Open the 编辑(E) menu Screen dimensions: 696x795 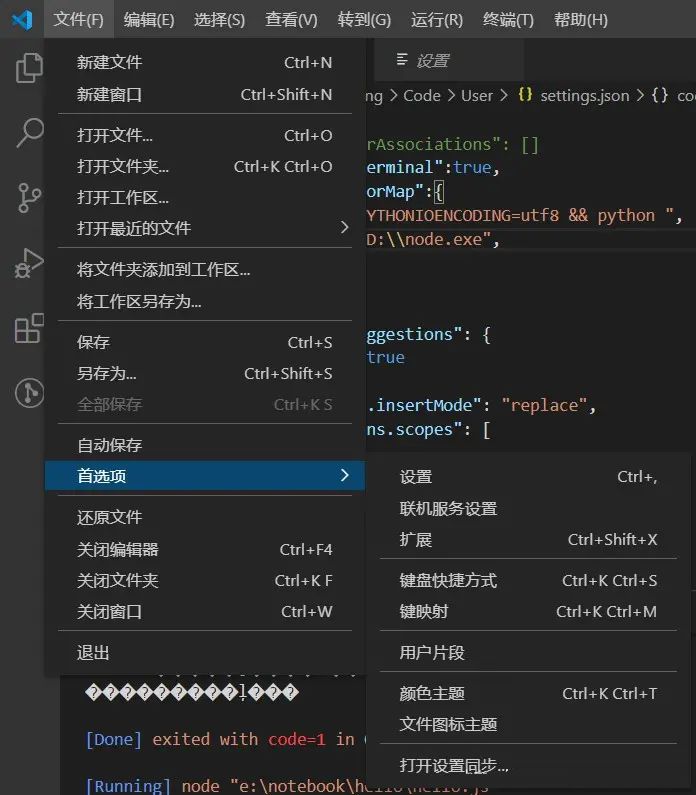pos(149,20)
